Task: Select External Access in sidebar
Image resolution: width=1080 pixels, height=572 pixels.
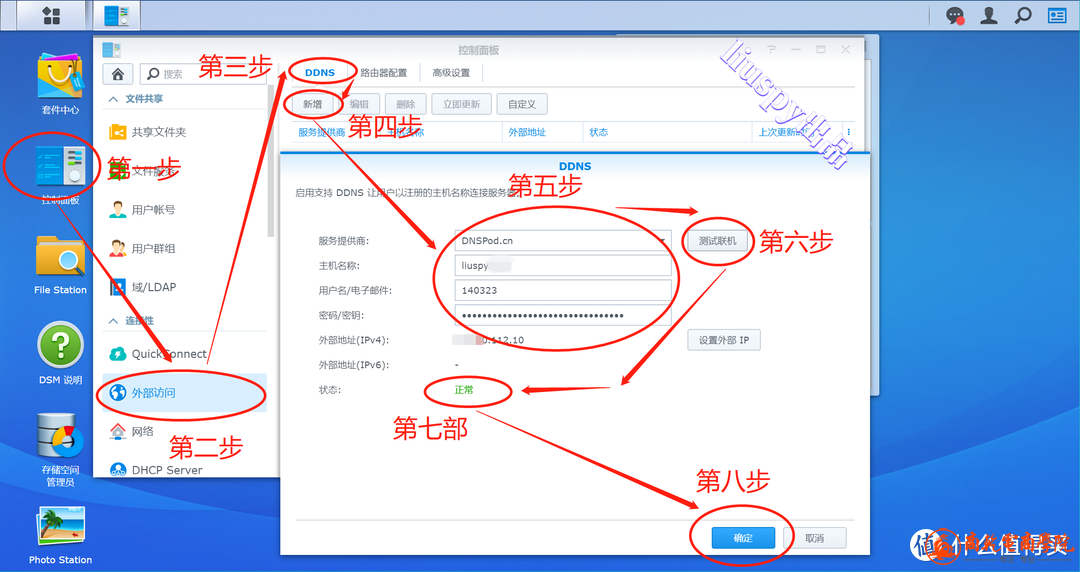Action: coord(183,393)
